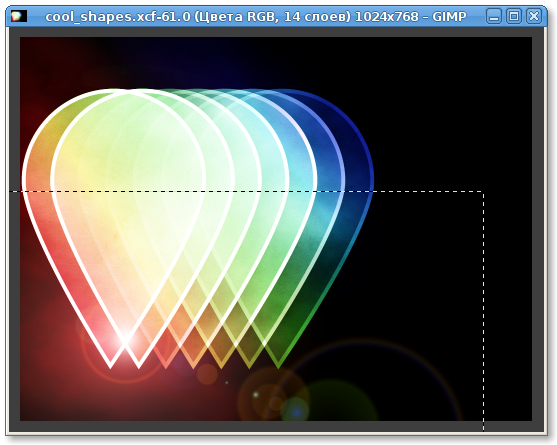Click the bright white lens flare highlight
Viewport: 557px width, 445px height.
click(x=125, y=338)
